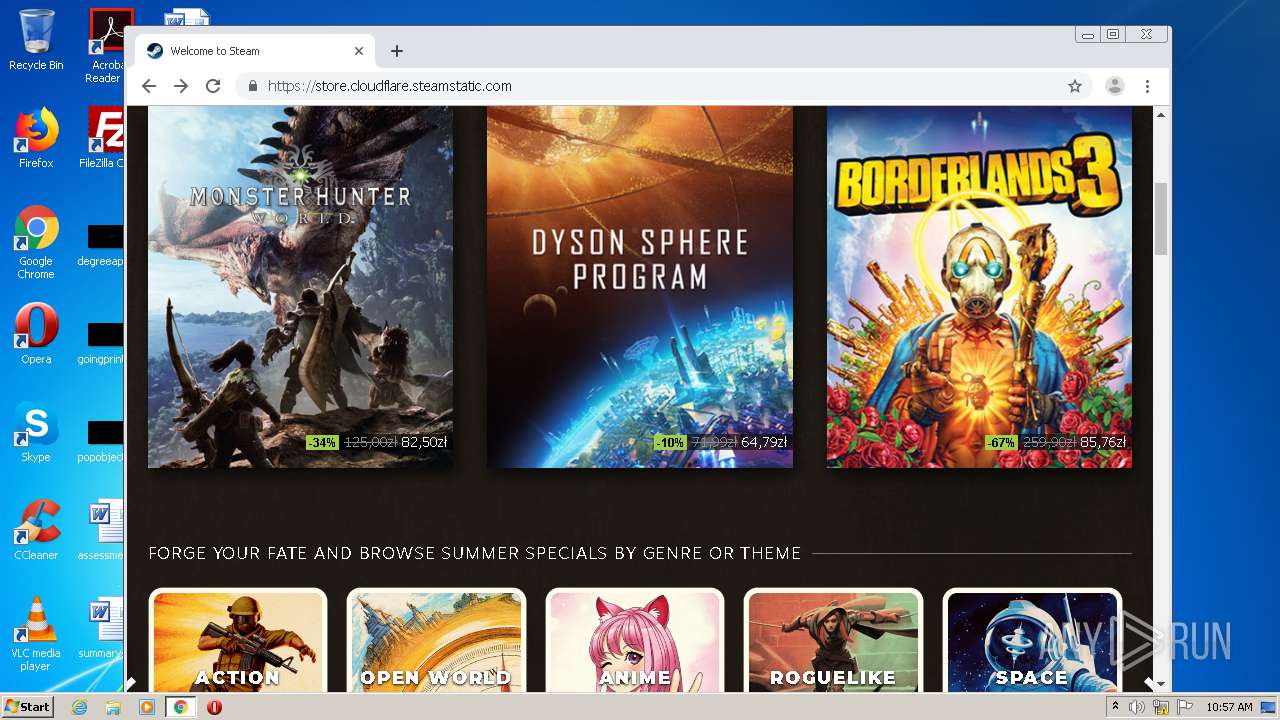
Task: Click Chrome's forward navigation arrow
Action: (x=181, y=86)
